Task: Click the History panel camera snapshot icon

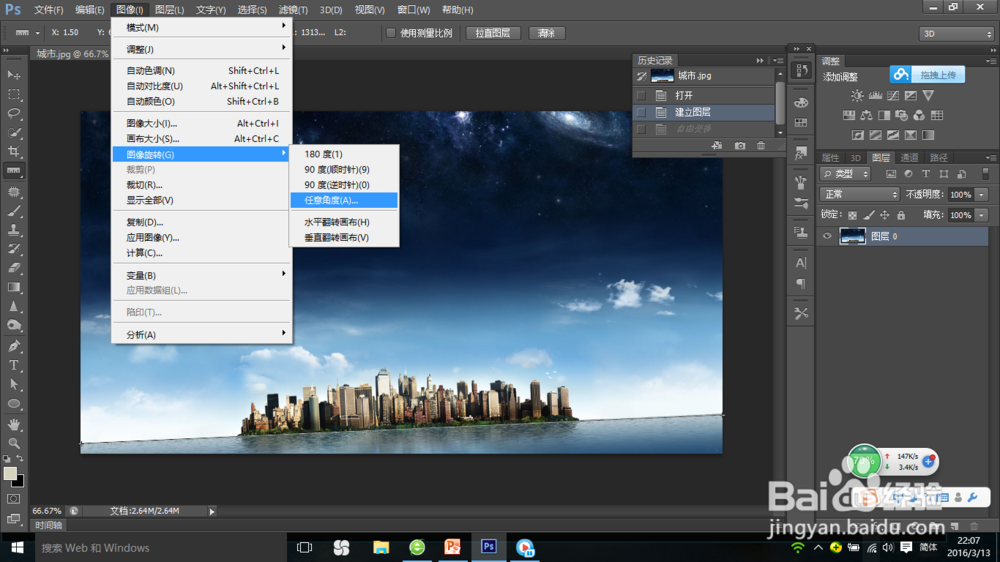Action: coord(740,146)
